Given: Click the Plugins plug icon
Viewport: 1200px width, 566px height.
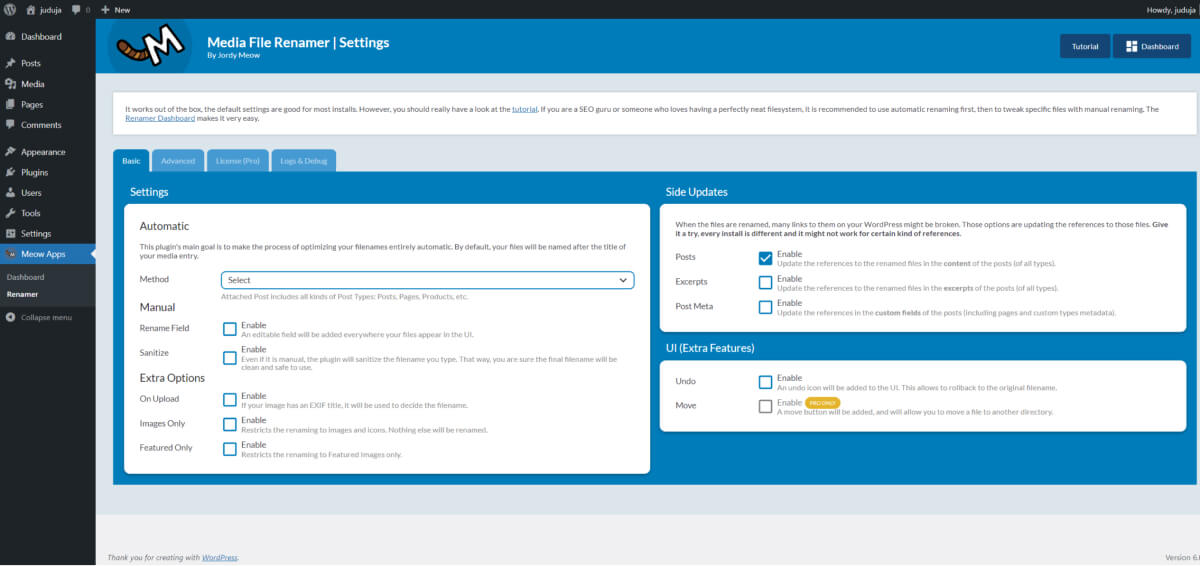Looking at the screenshot, I should tap(11, 172).
